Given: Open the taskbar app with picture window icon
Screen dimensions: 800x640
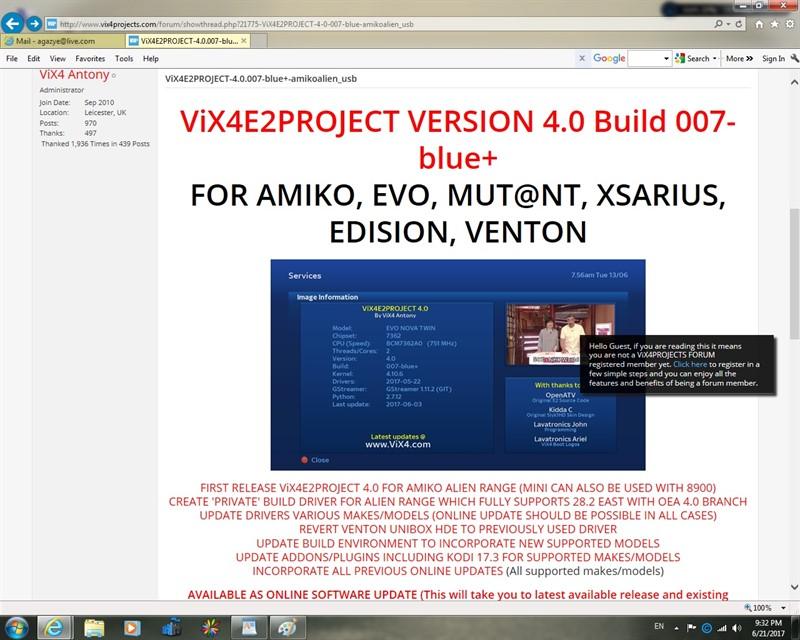Looking at the screenshot, I should click(x=248, y=627).
